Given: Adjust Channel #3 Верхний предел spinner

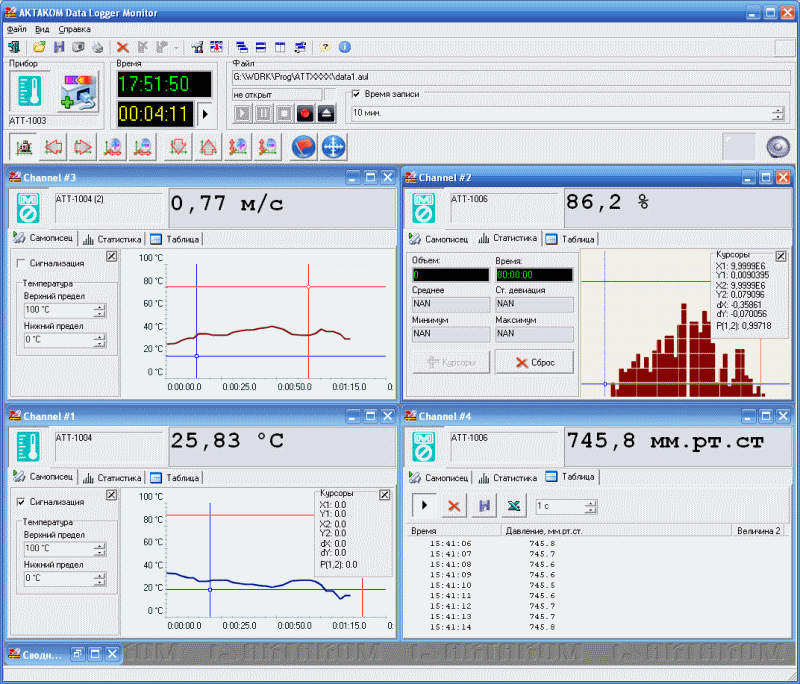Looking at the screenshot, I should coord(99,310).
